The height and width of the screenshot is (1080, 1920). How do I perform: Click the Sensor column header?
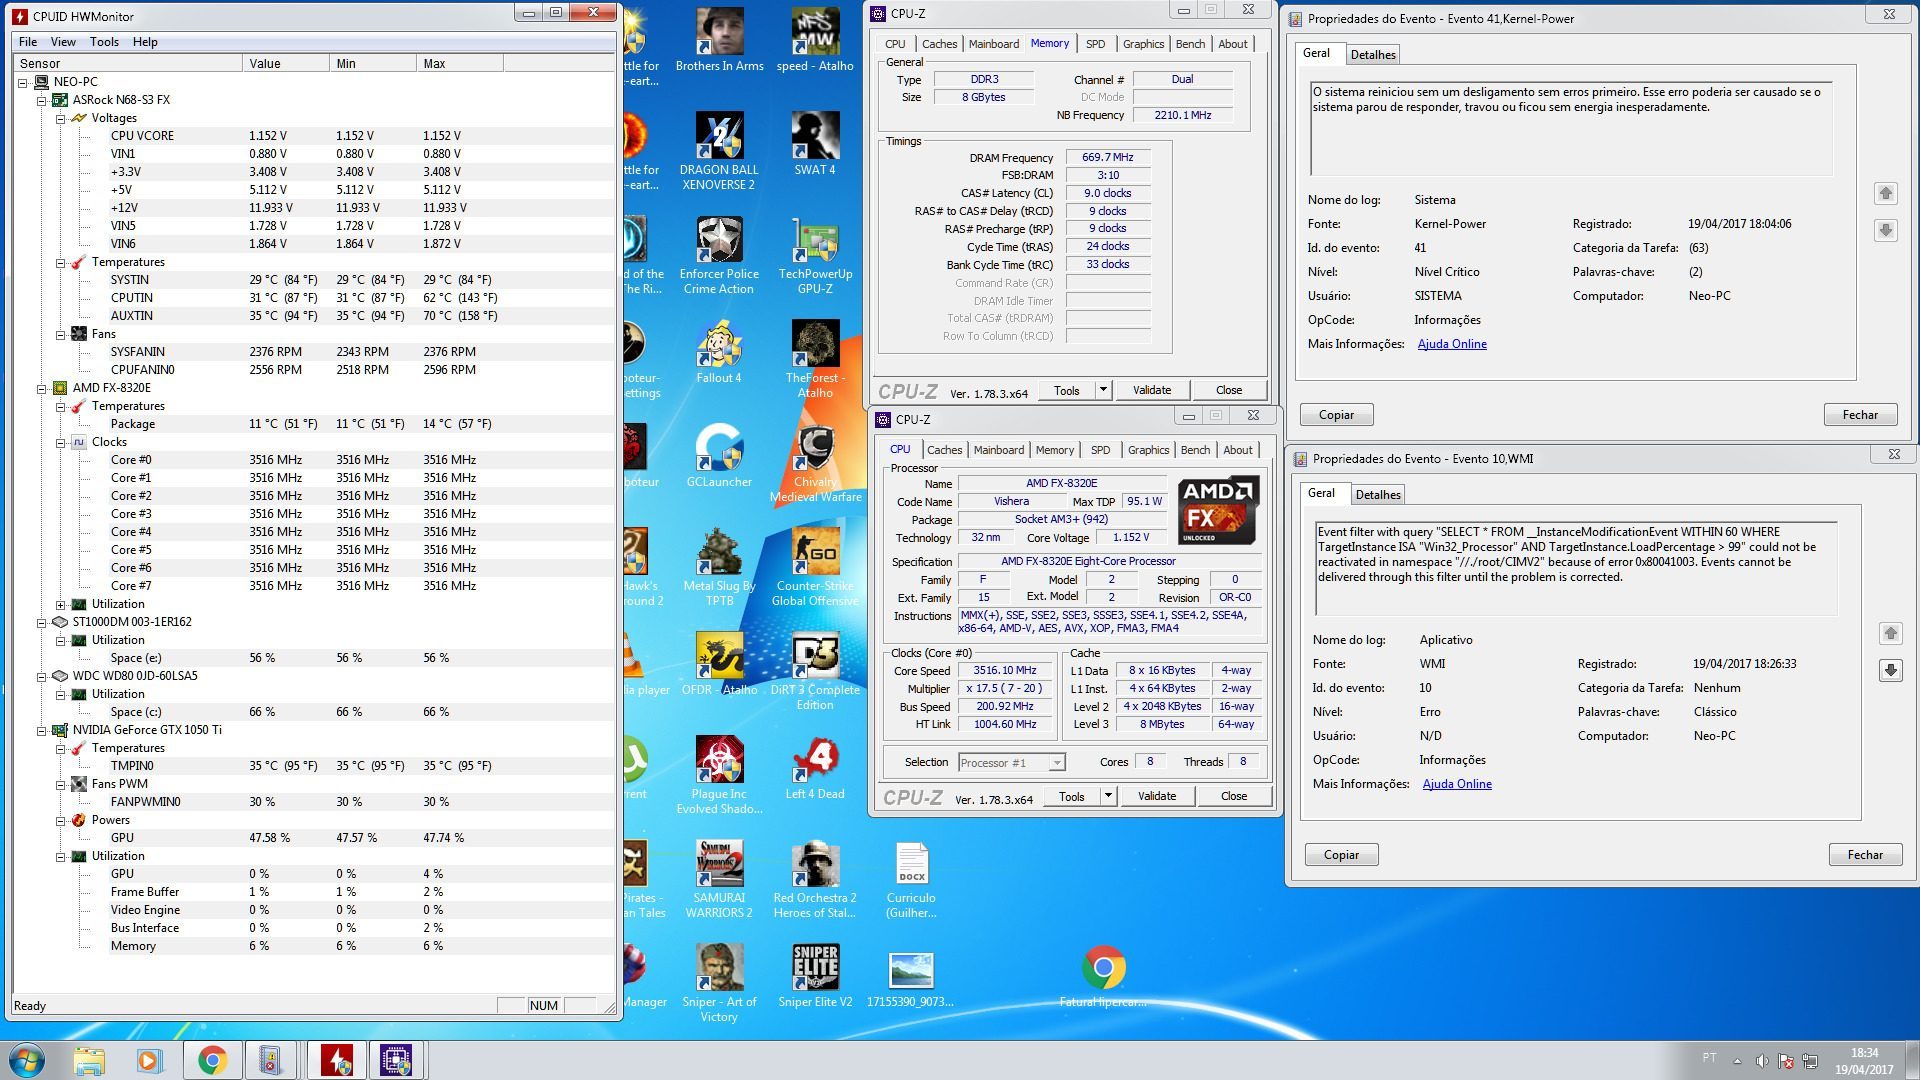tap(128, 63)
